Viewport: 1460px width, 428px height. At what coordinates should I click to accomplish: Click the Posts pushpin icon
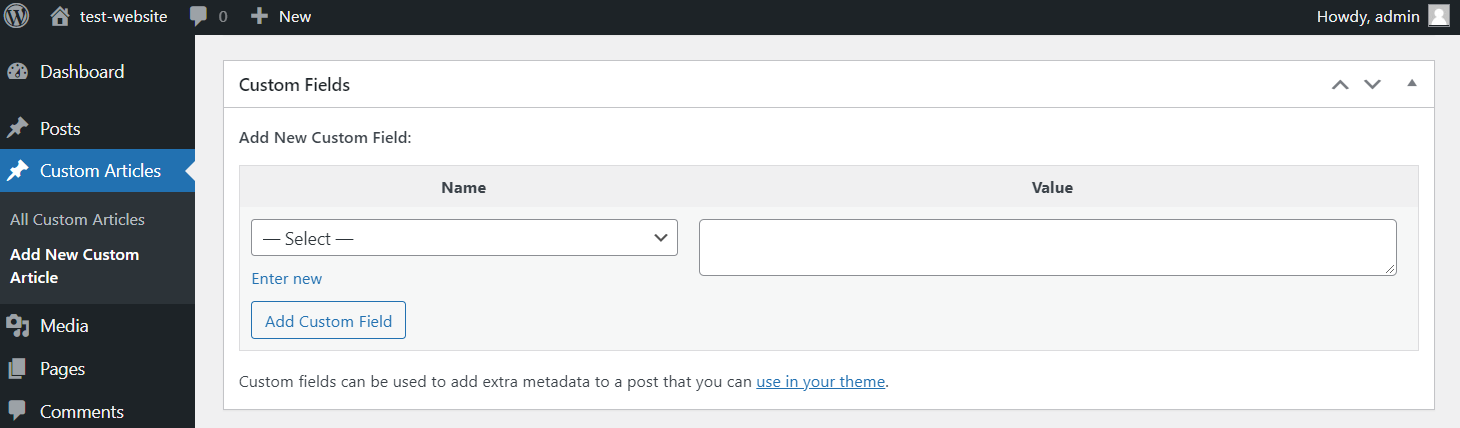point(17,129)
